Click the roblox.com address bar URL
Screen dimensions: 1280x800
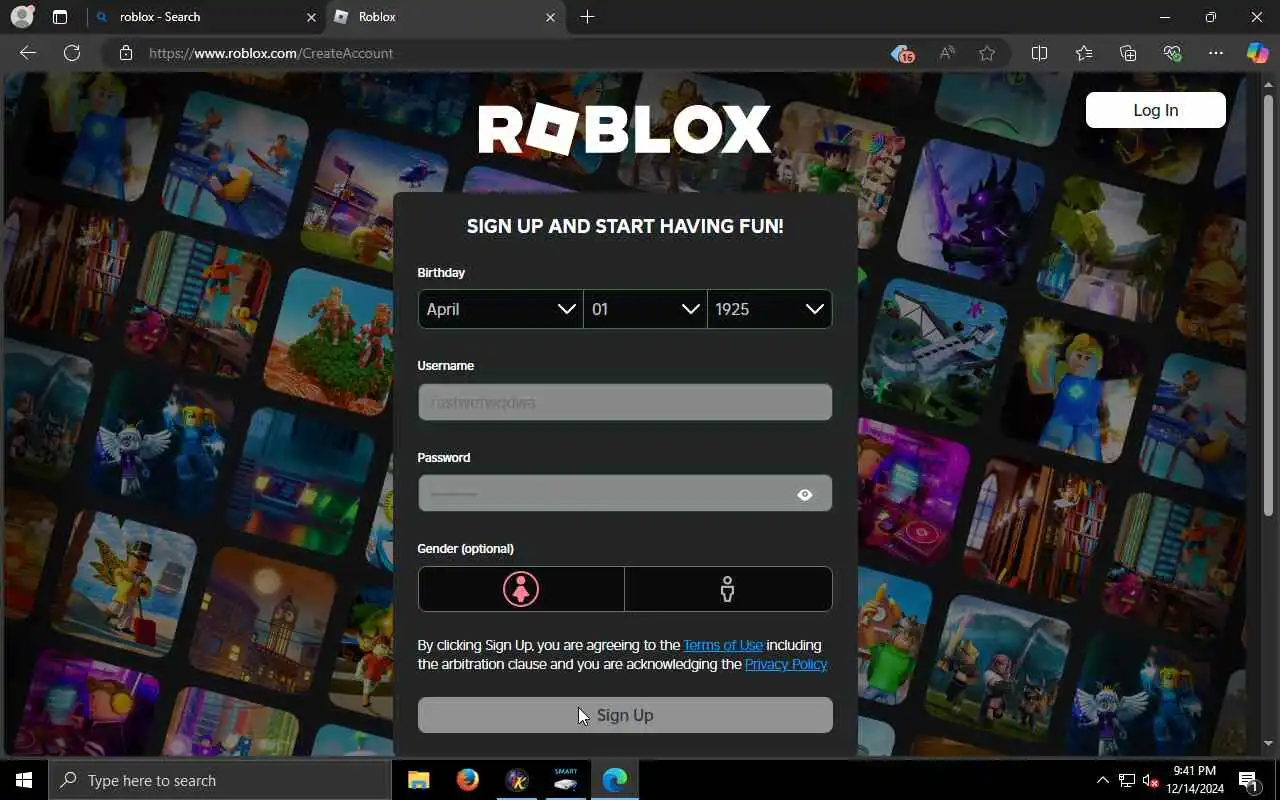[271, 53]
